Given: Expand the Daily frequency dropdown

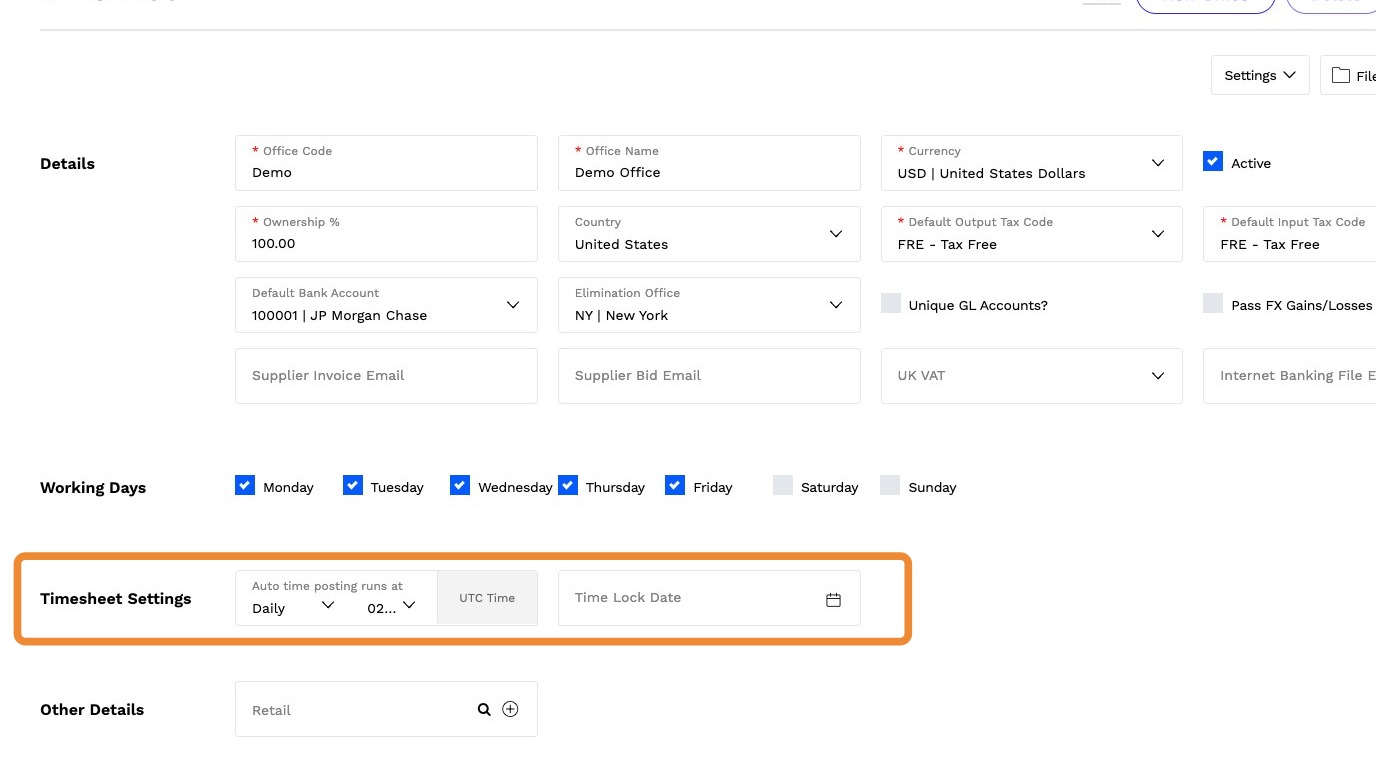Looking at the screenshot, I should pyautogui.click(x=327, y=605).
